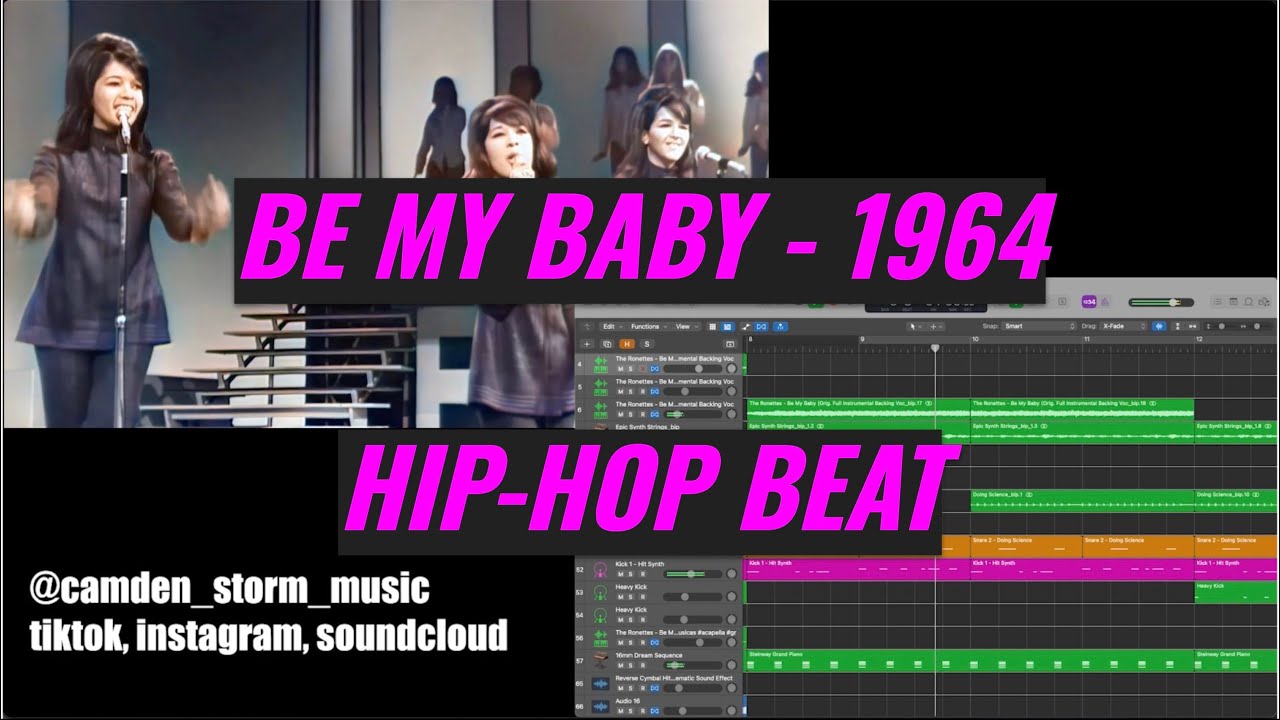Click the Audio 16 track waveform icon
This screenshot has width=1280, height=720.
pos(600,706)
